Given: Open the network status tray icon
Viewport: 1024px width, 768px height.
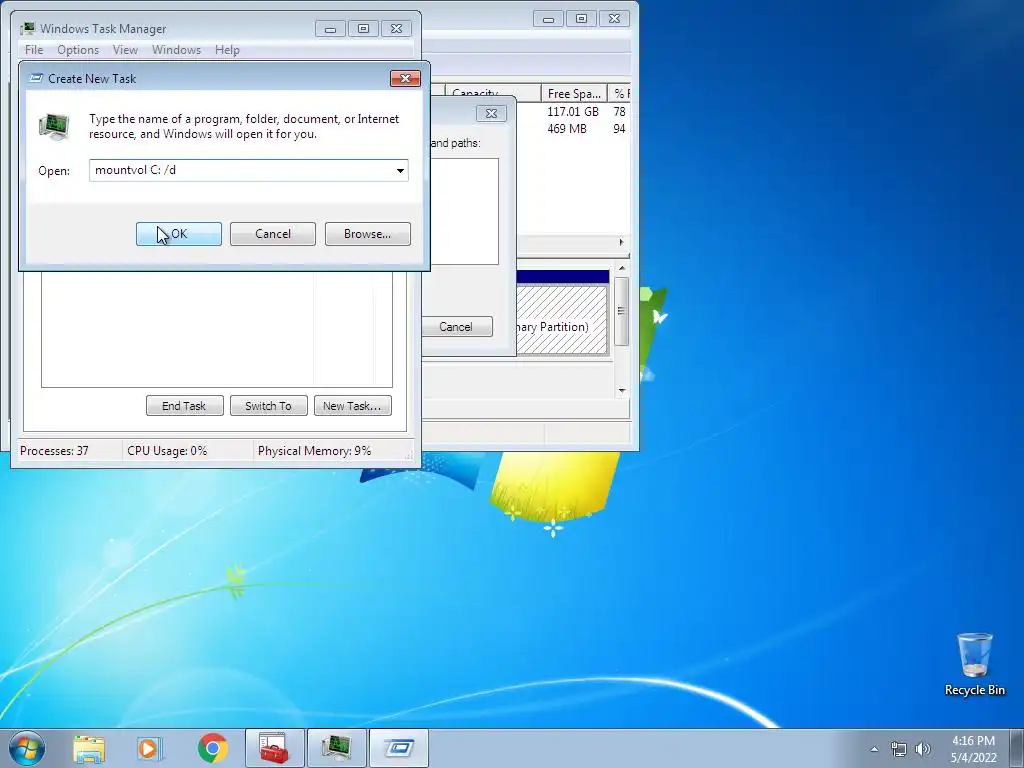Looking at the screenshot, I should coord(899,749).
